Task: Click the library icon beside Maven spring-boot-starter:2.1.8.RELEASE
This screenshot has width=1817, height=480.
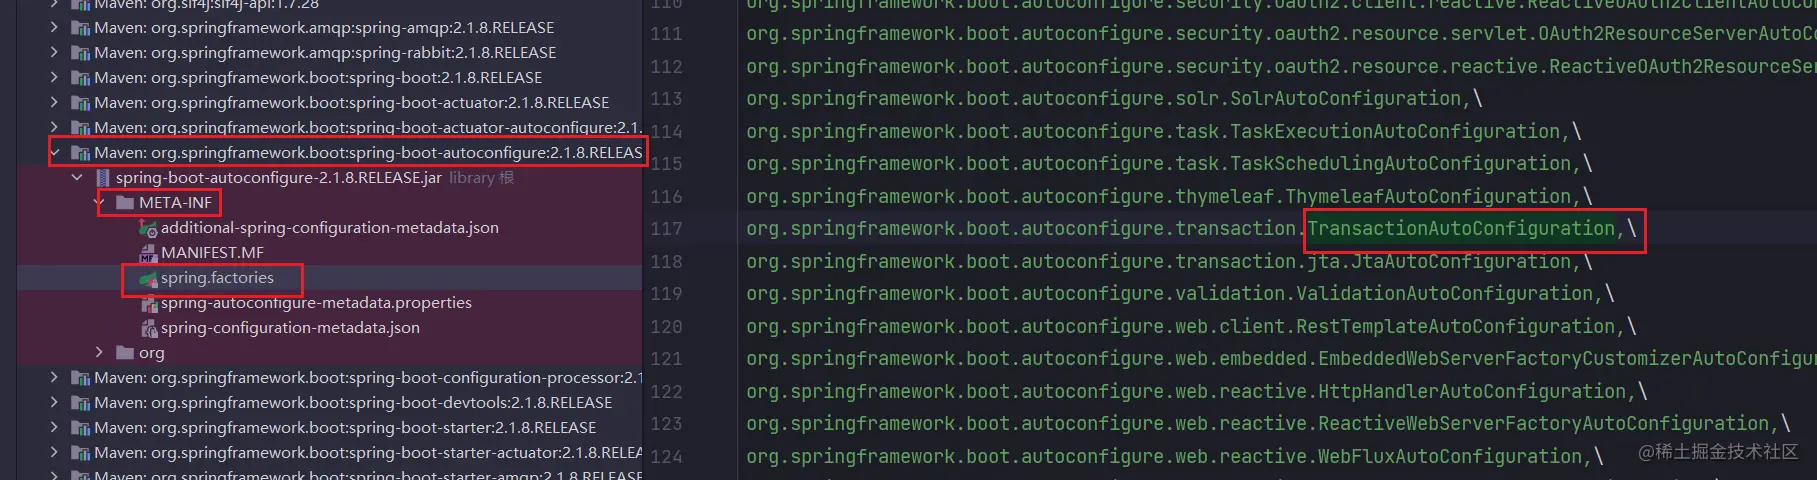Action: click(x=80, y=428)
